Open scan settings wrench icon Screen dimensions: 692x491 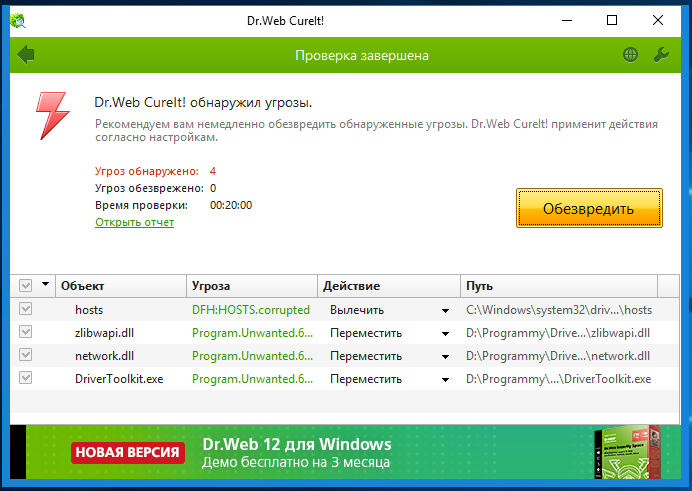tap(661, 55)
